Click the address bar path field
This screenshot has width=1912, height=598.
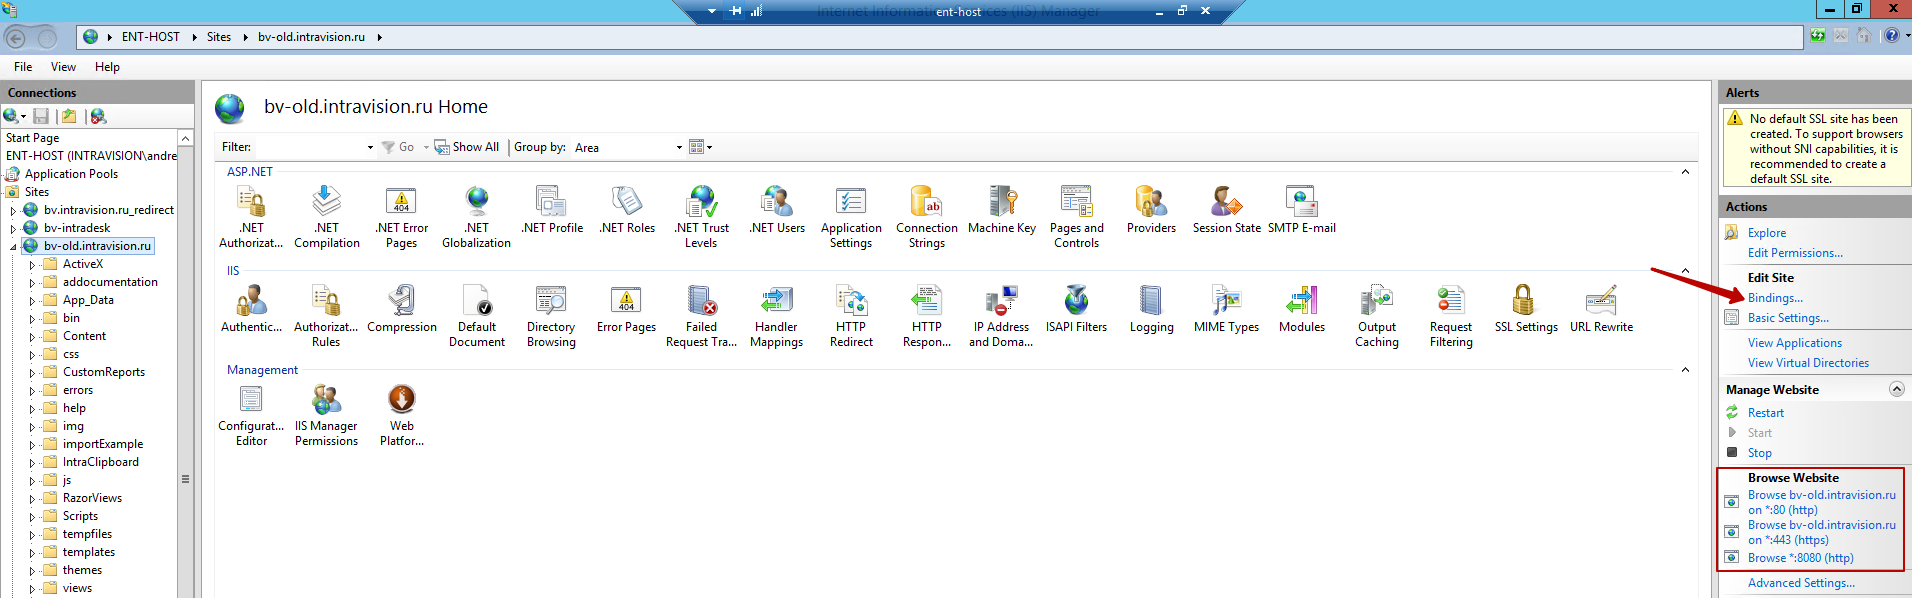(x=940, y=37)
